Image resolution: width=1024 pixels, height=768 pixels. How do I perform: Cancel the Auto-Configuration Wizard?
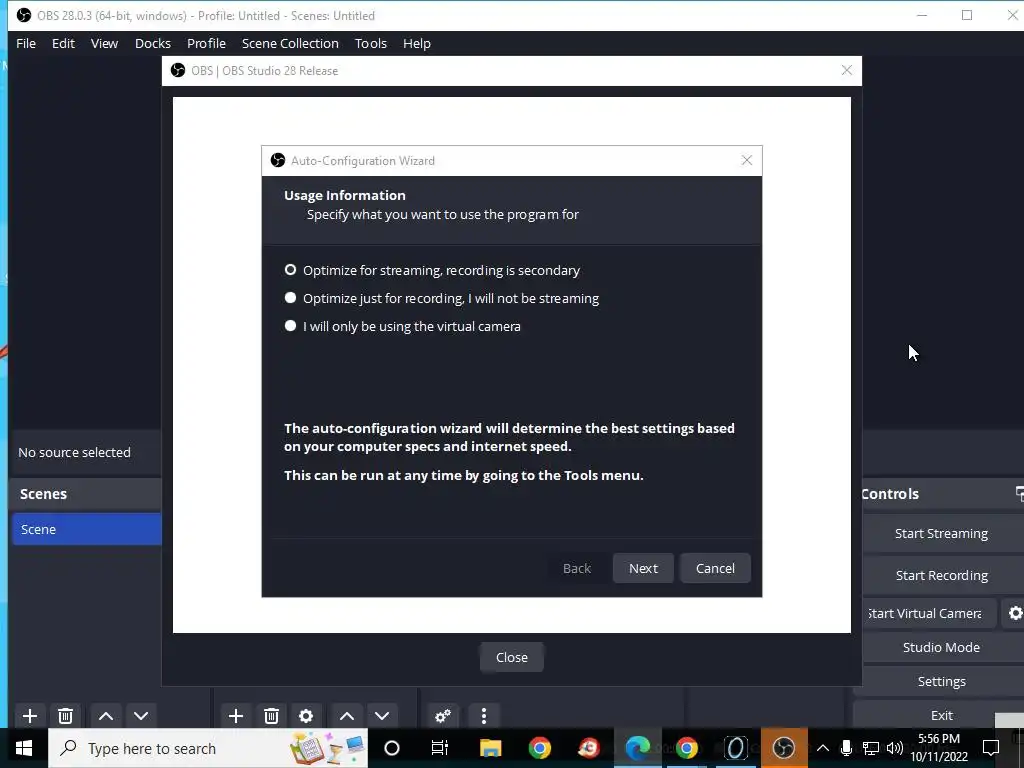[715, 568]
